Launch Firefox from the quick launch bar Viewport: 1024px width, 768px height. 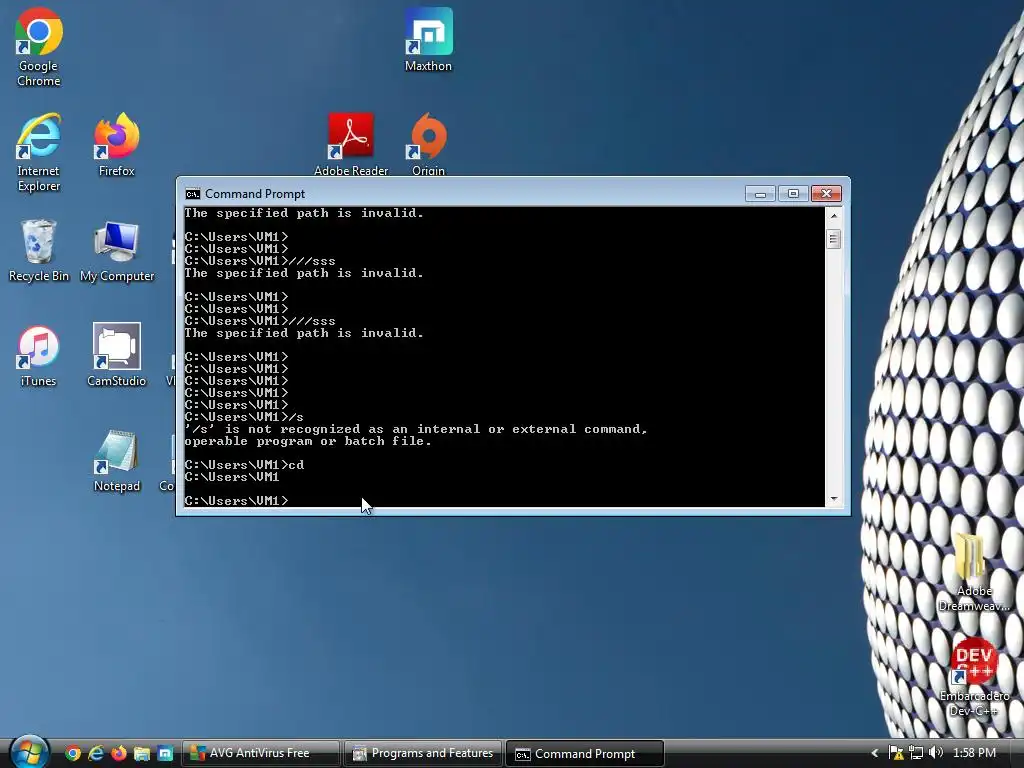[118, 754]
